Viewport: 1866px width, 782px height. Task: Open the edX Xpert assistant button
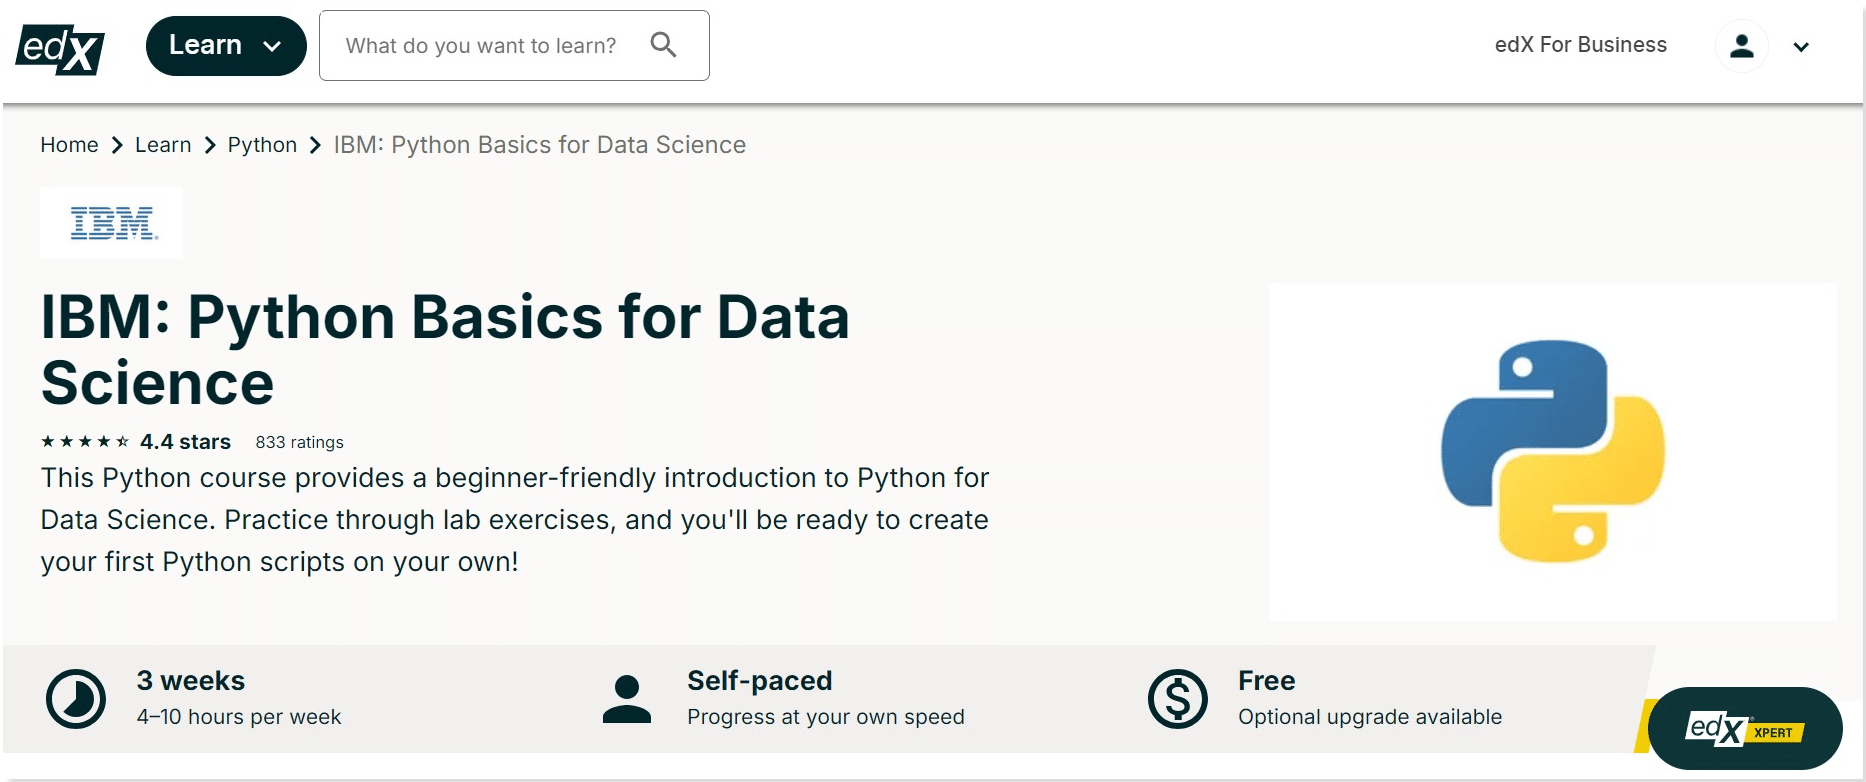point(1745,728)
